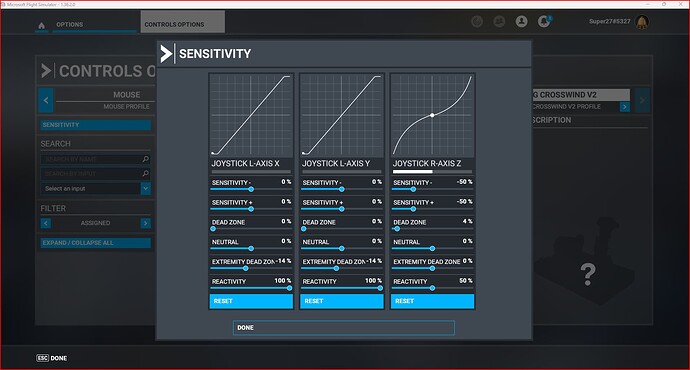Open the home icon in top bar
Screen dimensions: 690x370
point(41,25)
